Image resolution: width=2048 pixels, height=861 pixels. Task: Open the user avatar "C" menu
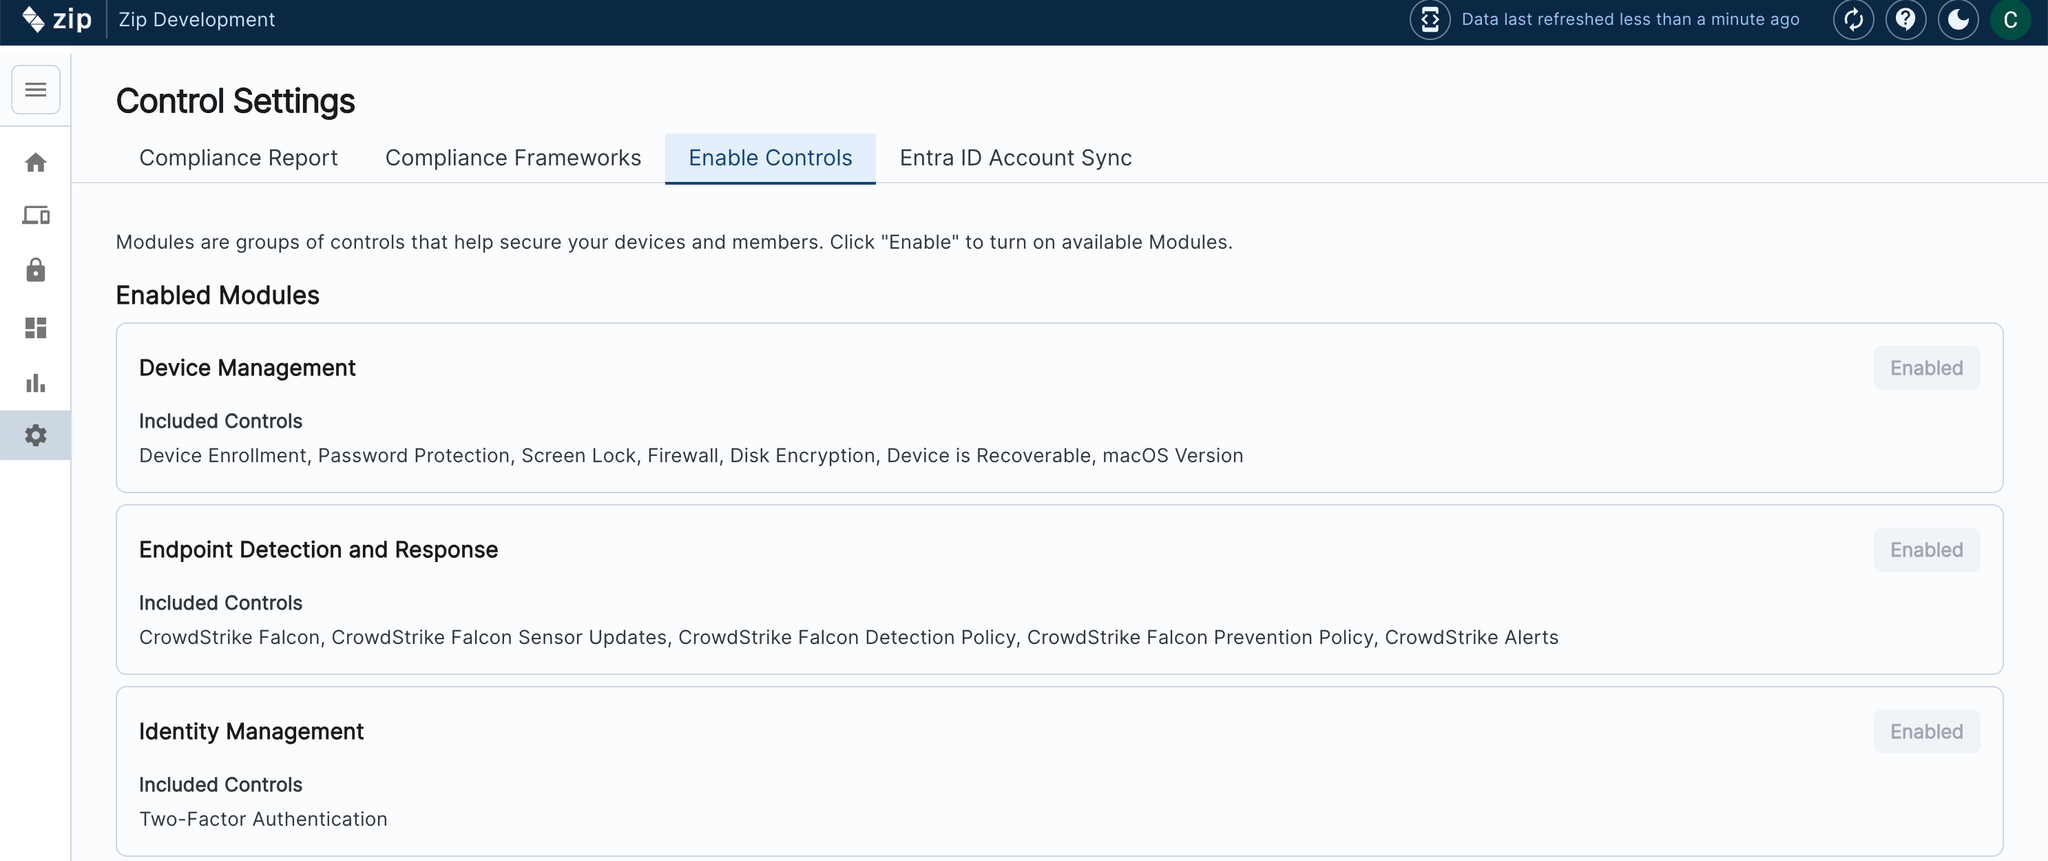click(x=2010, y=20)
